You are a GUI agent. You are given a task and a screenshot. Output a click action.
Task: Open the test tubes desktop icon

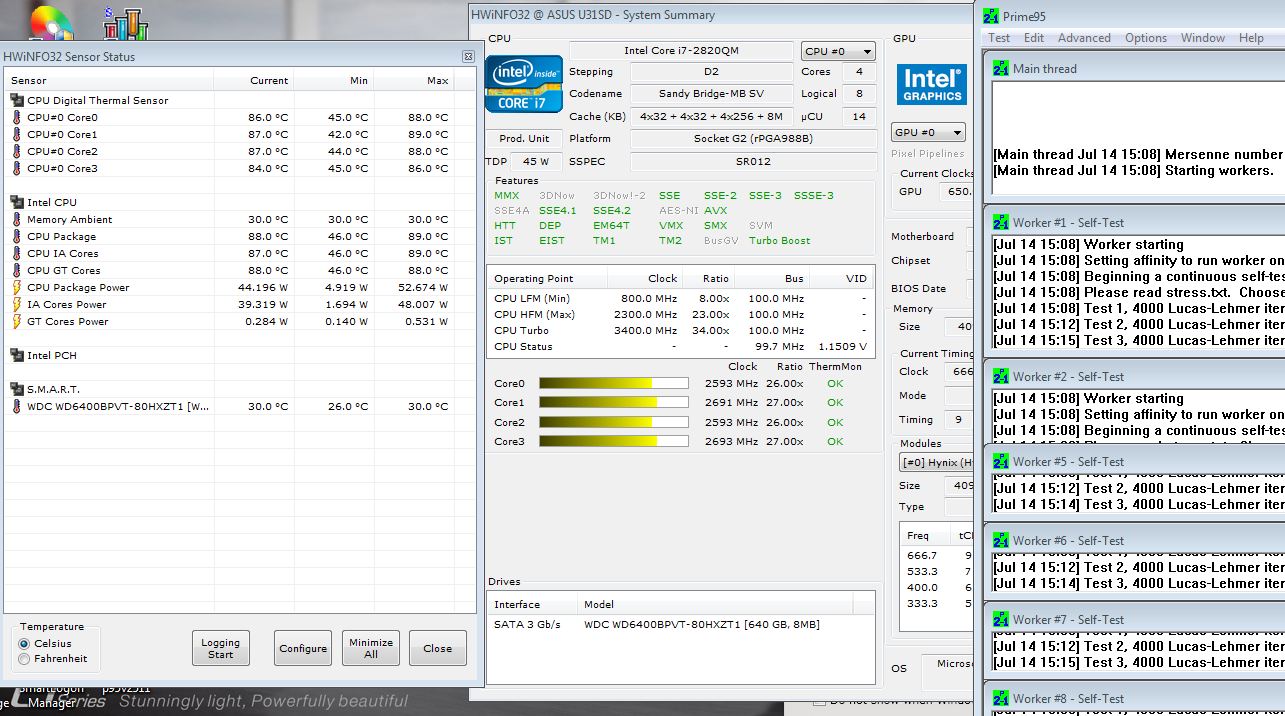125,22
